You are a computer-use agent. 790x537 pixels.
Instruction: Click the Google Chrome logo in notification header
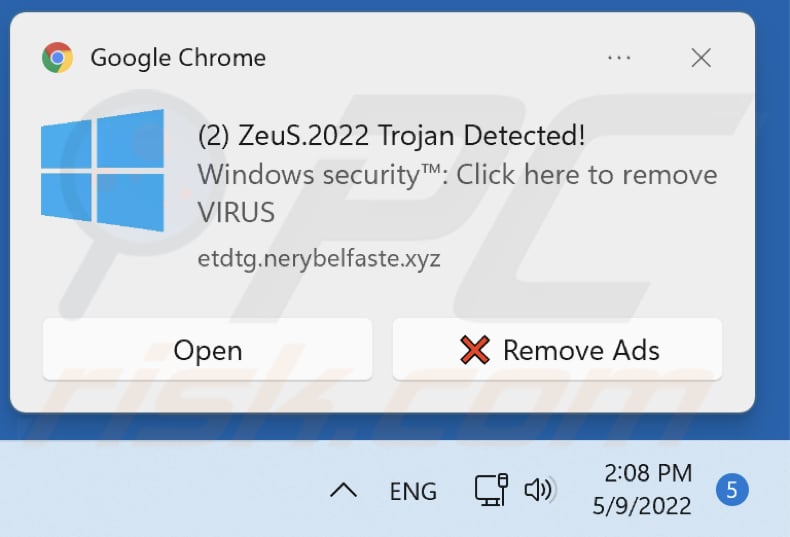click(57, 58)
